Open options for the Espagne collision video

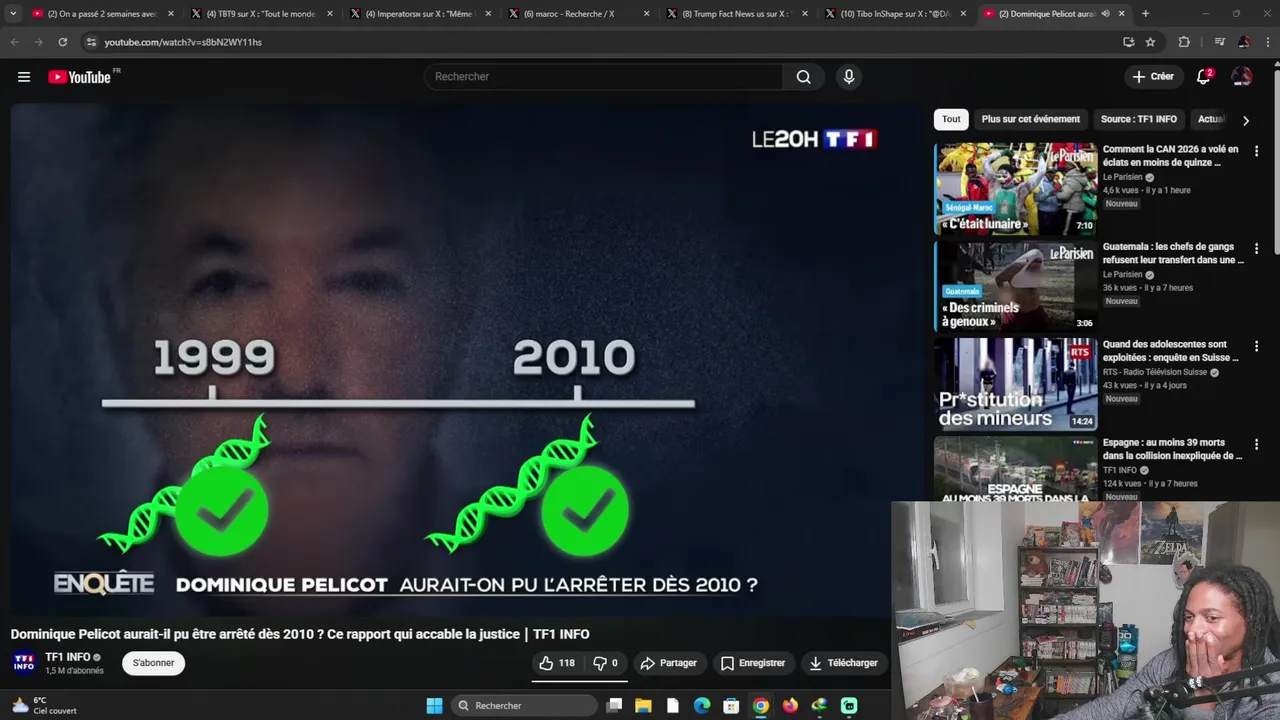tap(1256, 445)
